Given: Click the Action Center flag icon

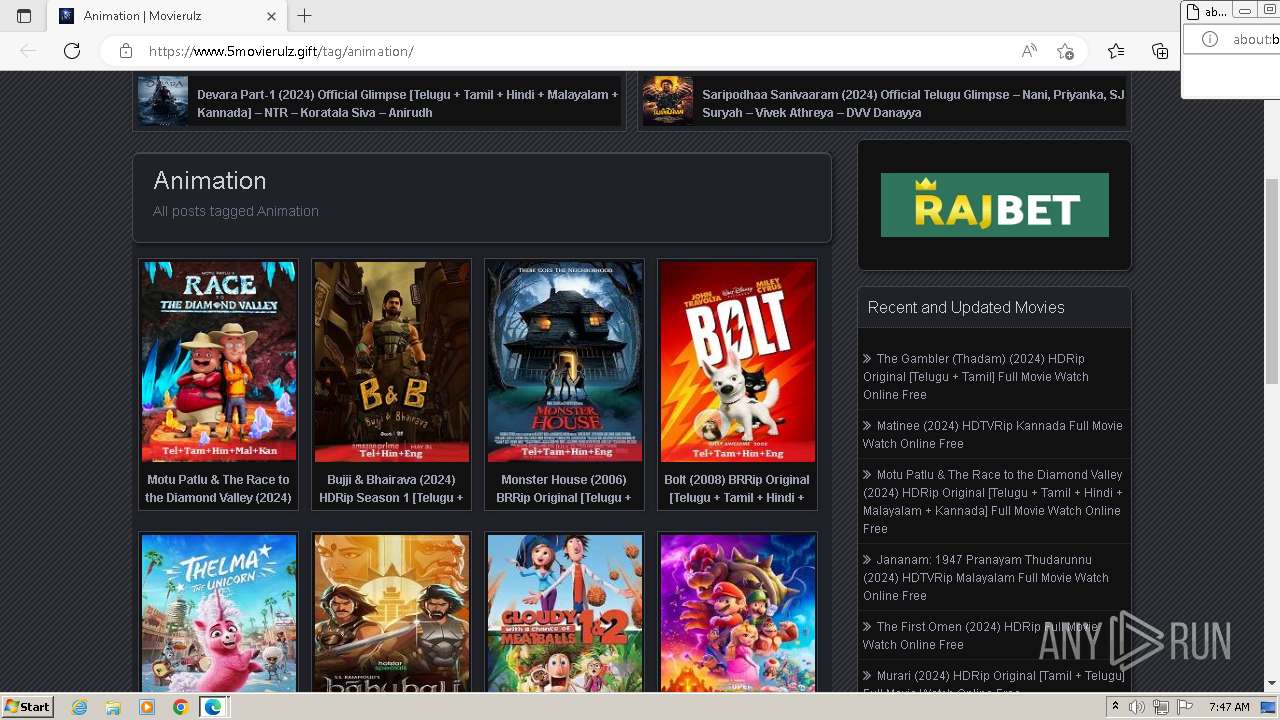Looking at the screenshot, I should tap(1185, 707).
